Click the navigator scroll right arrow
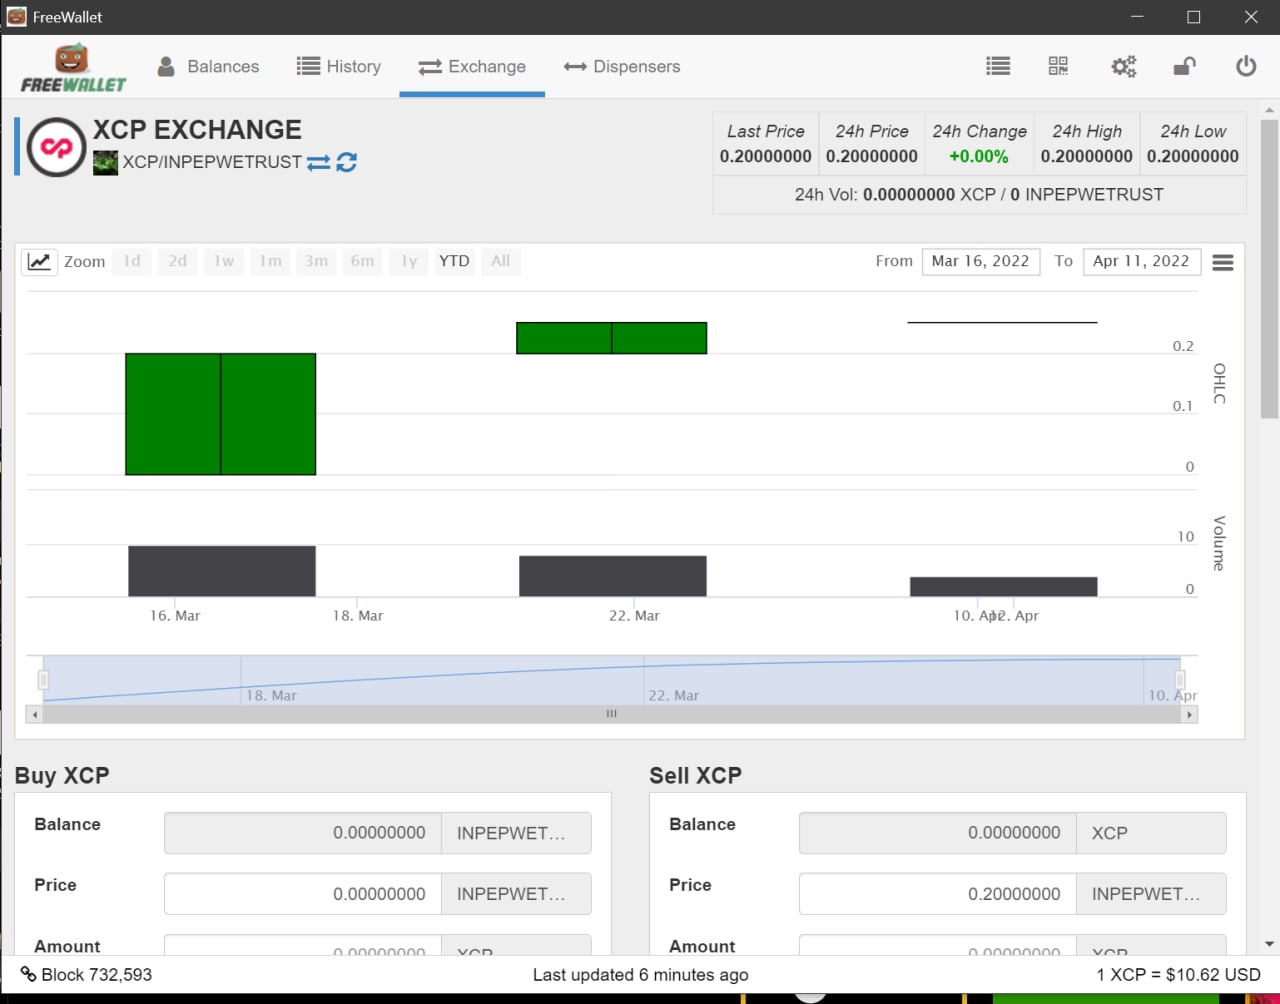Screen dimensions: 1280x1004 click(x=1189, y=714)
